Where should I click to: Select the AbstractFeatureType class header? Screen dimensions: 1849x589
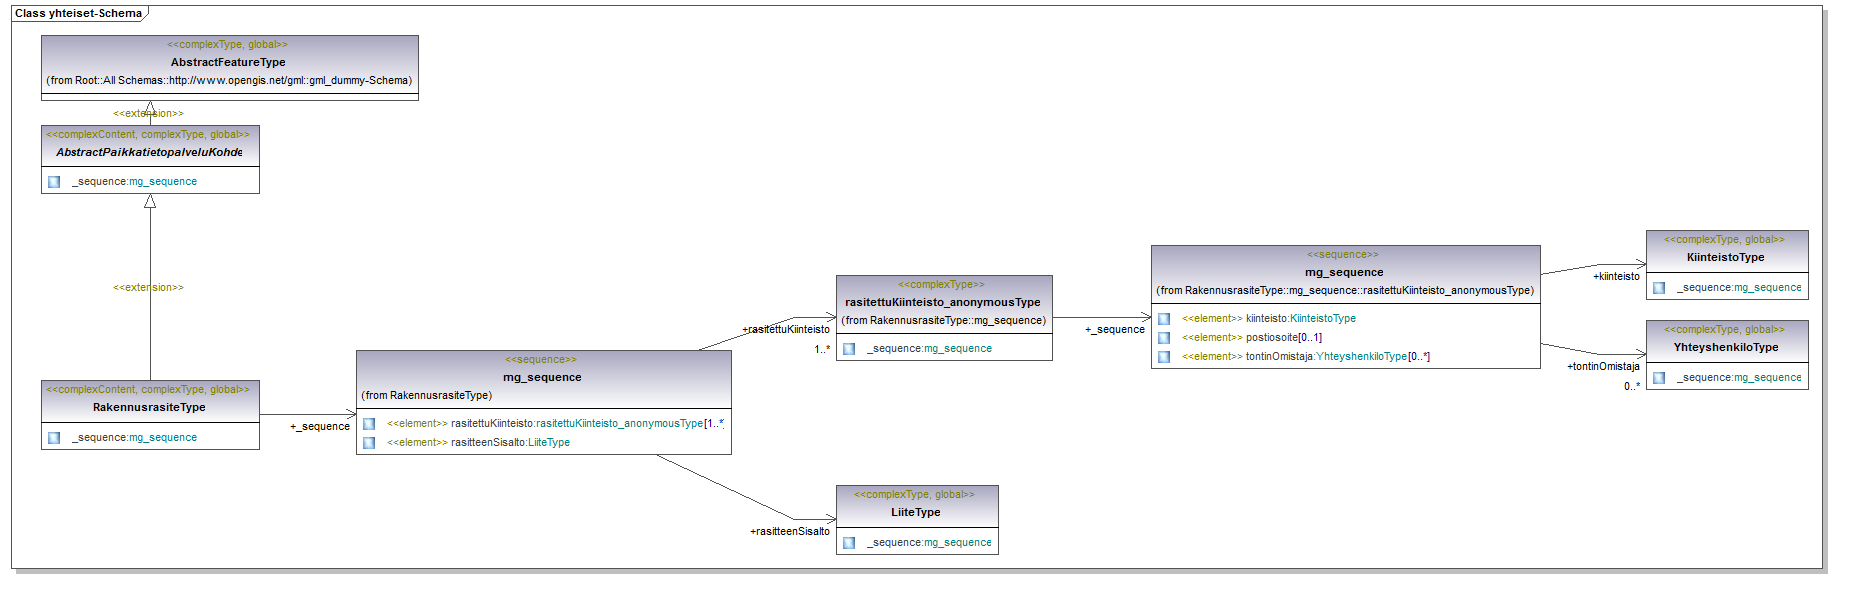228,62
